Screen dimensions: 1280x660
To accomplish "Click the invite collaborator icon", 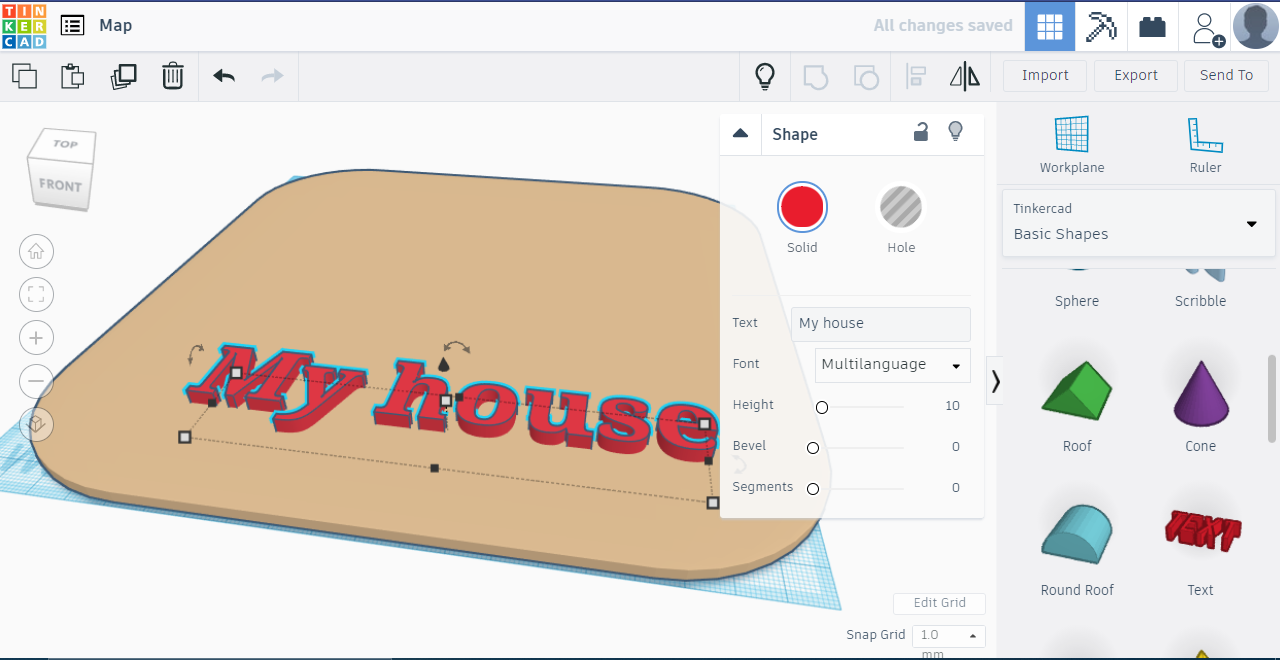I will click(1206, 28).
